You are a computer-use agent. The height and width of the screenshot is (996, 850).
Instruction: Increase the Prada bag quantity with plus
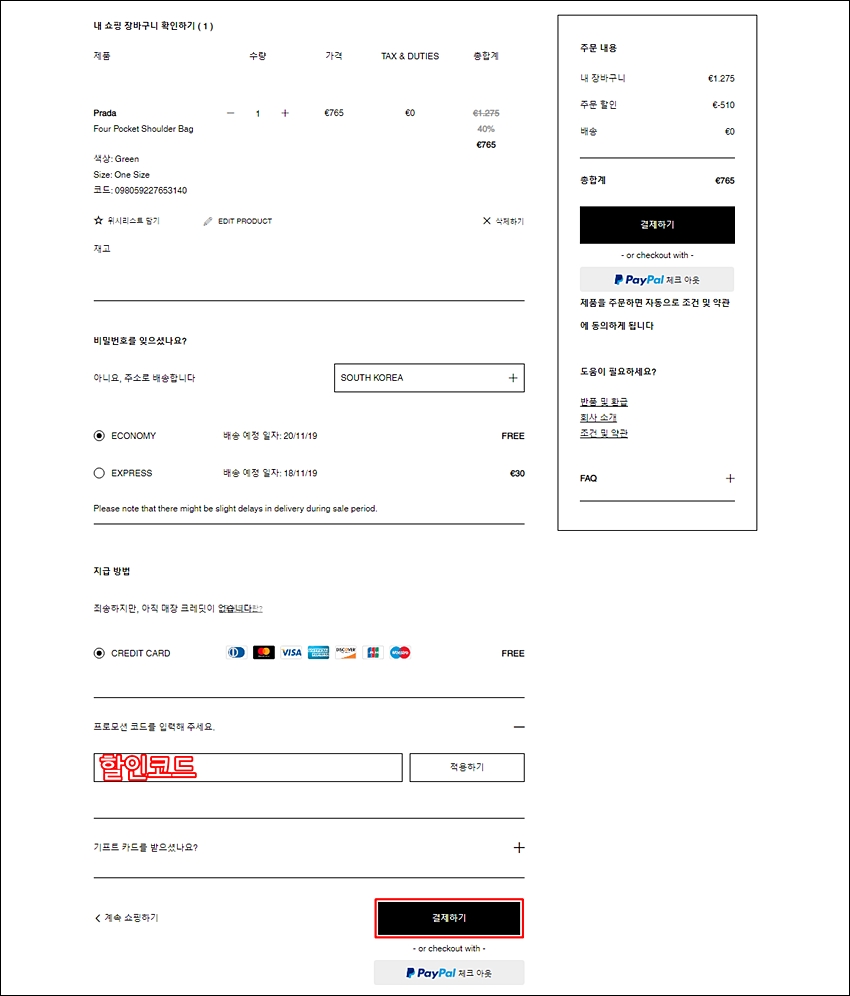coord(285,113)
